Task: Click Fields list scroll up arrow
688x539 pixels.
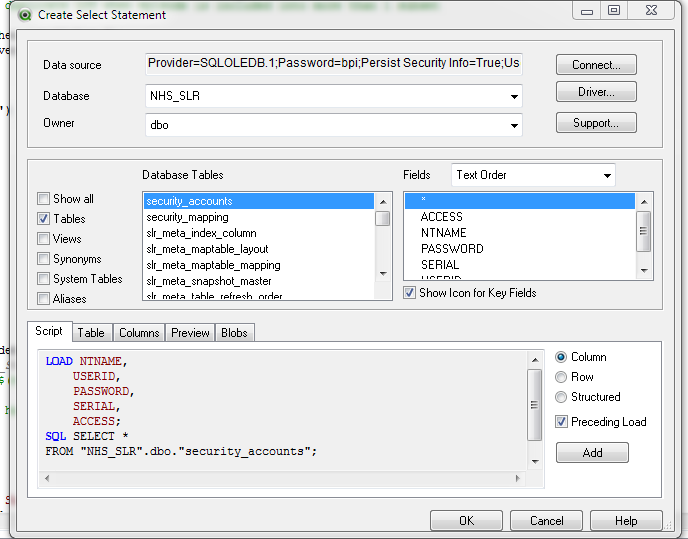Action: pyautogui.click(x=644, y=202)
